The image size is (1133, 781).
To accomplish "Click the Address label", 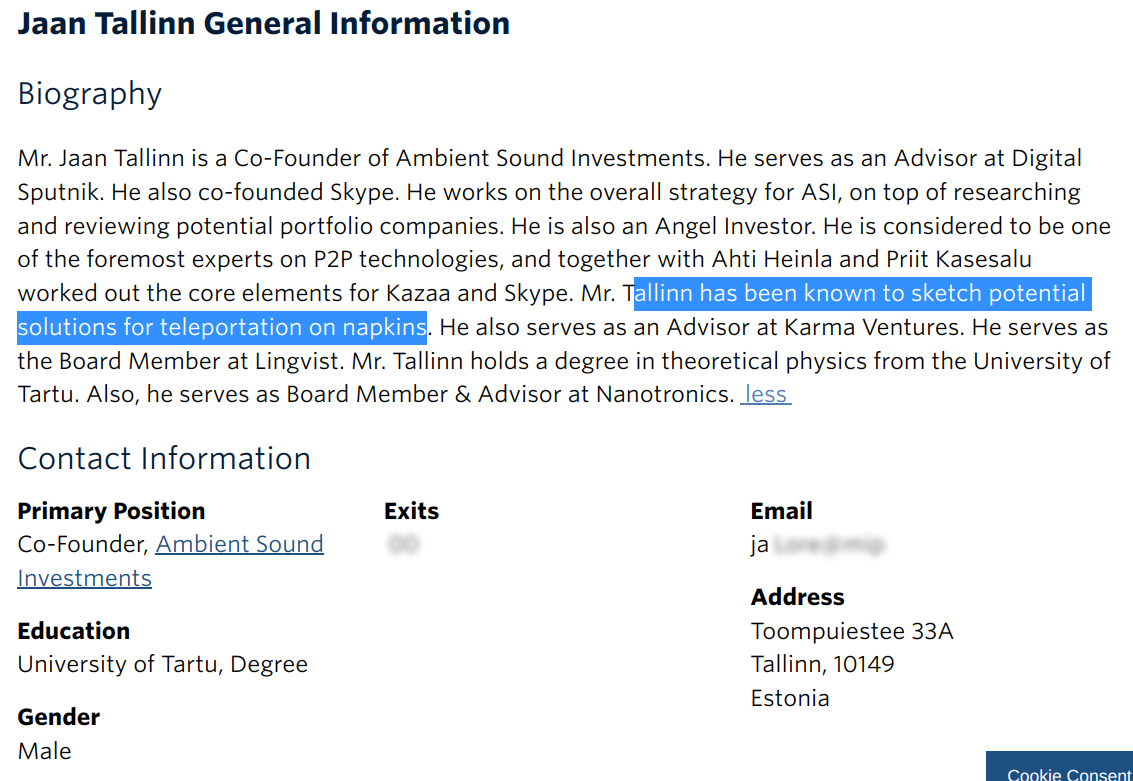I will [x=797, y=597].
